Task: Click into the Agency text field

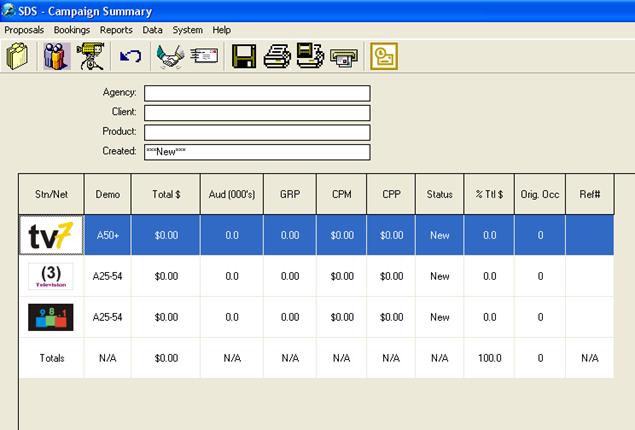Action: [x=257, y=93]
